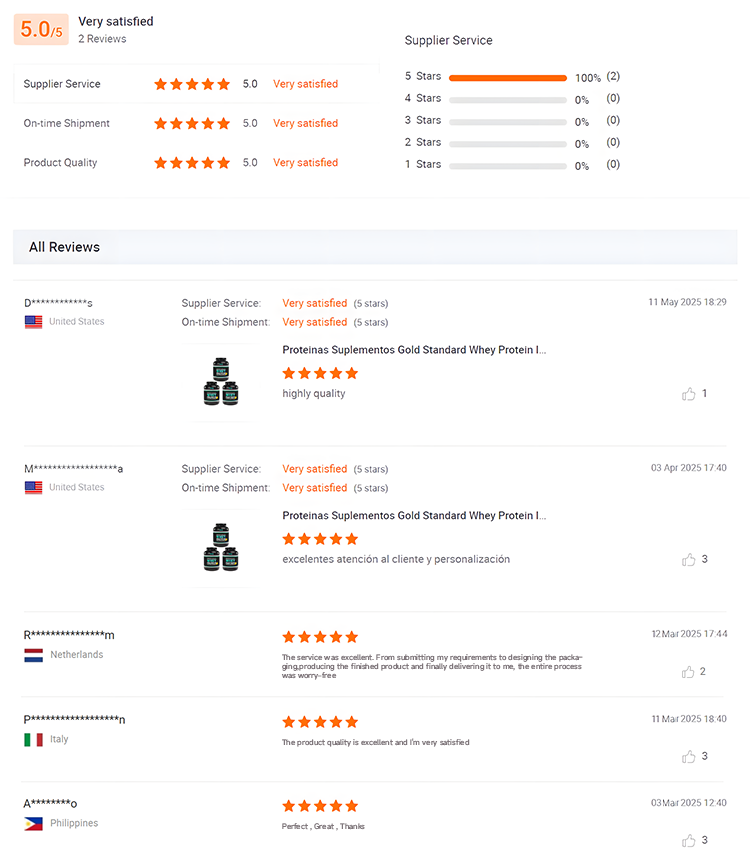Click the Netherlands flag icon

click(x=33, y=655)
